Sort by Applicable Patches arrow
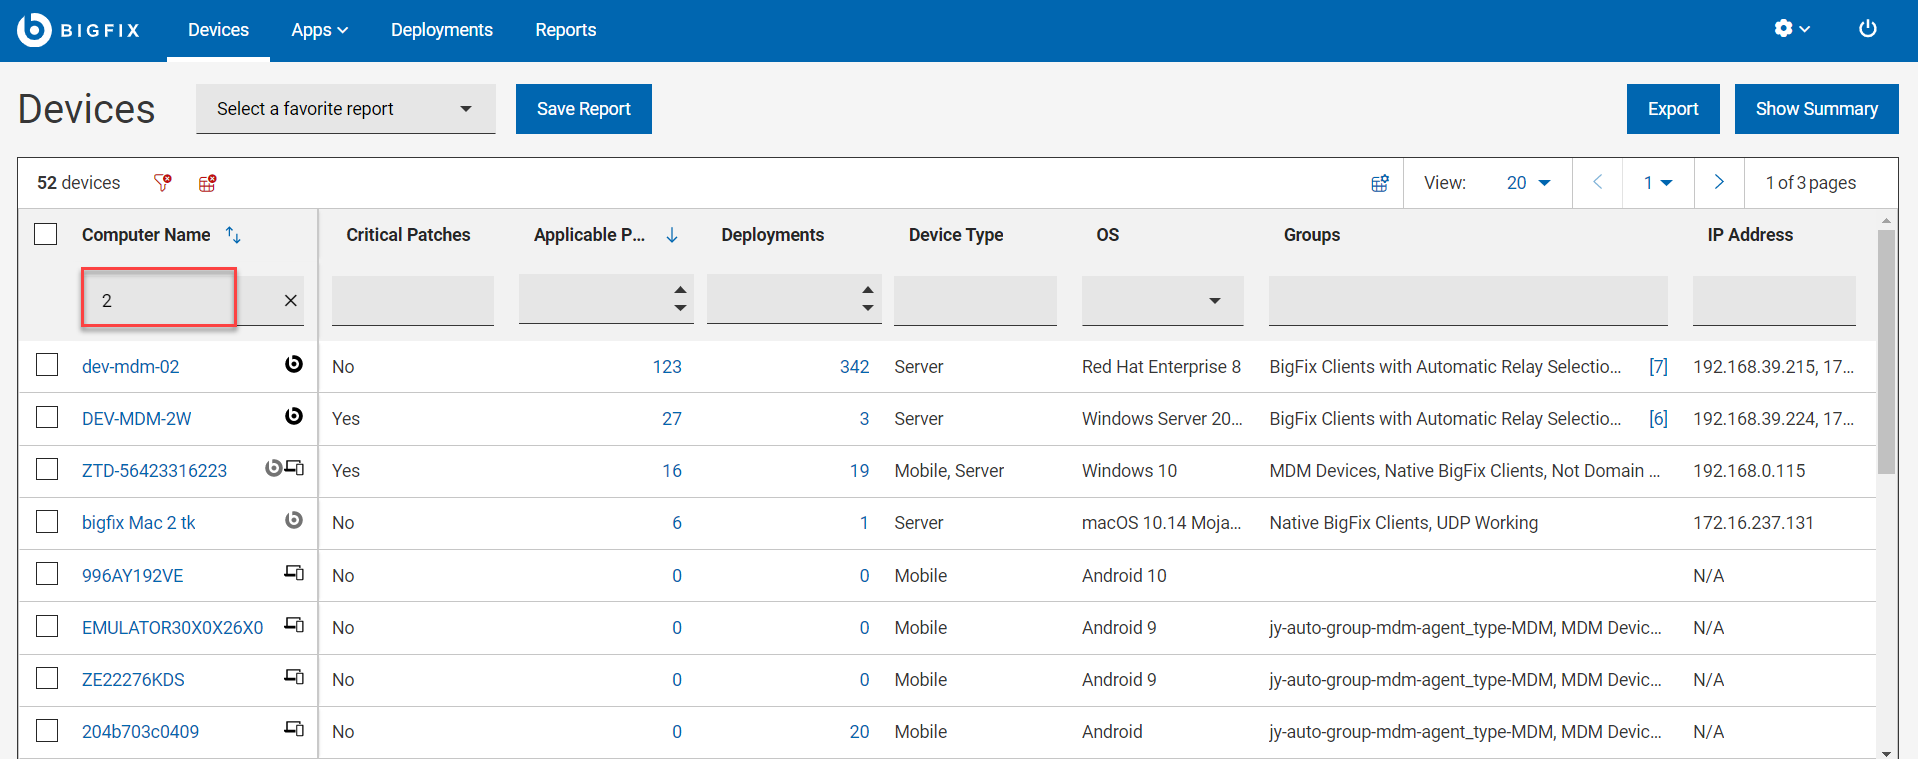Viewport: 1918px width, 759px height. click(672, 235)
